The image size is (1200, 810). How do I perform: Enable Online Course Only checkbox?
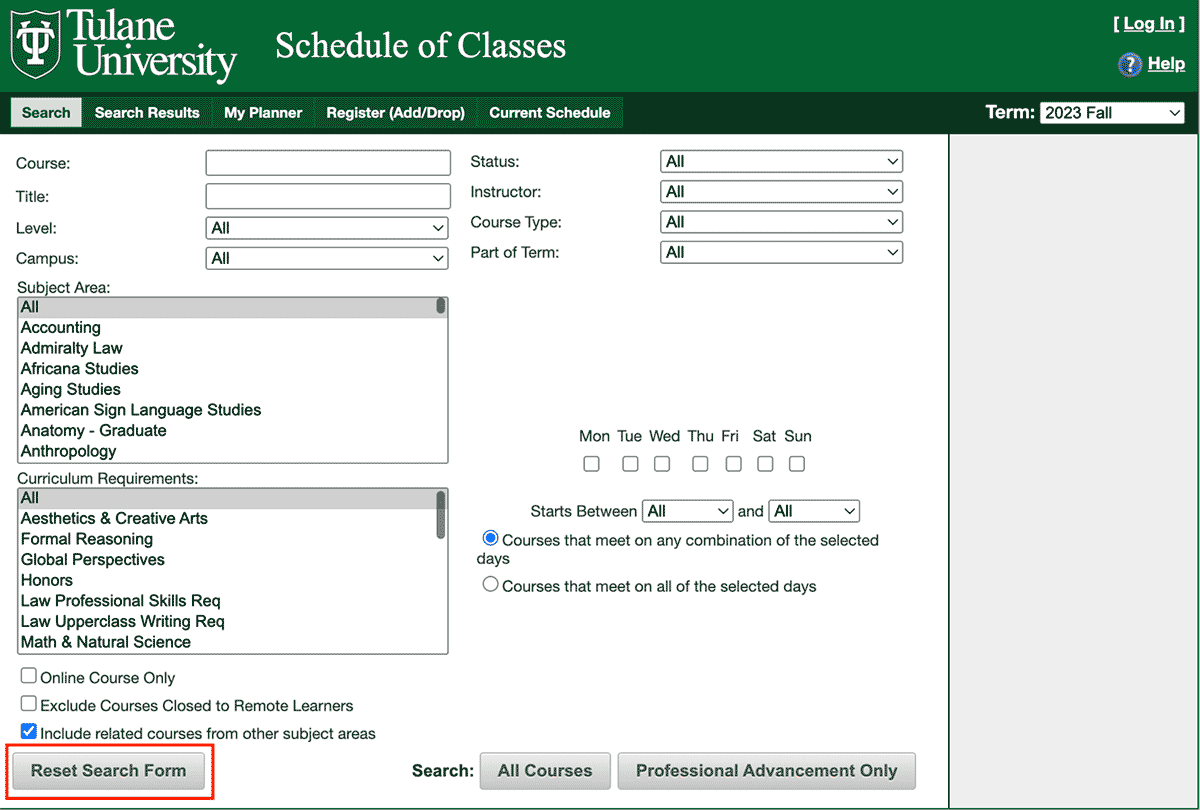[29, 677]
